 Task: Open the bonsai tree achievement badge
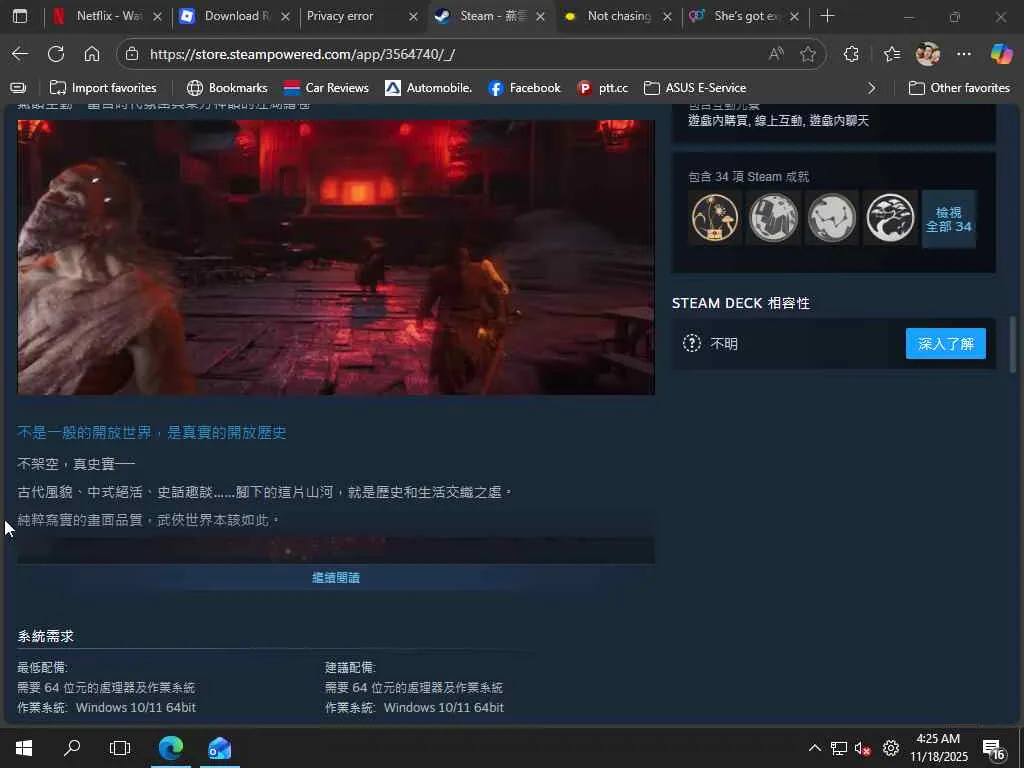pyautogui.click(x=890, y=218)
